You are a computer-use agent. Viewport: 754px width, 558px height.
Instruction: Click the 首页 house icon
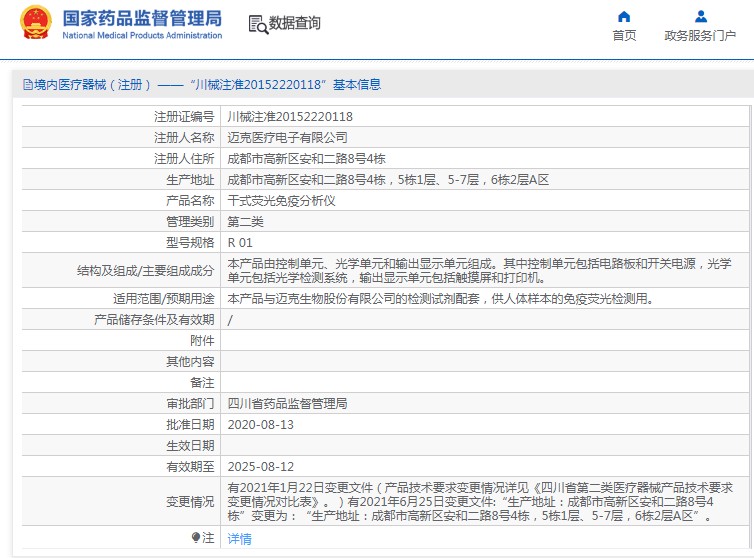tap(624, 16)
